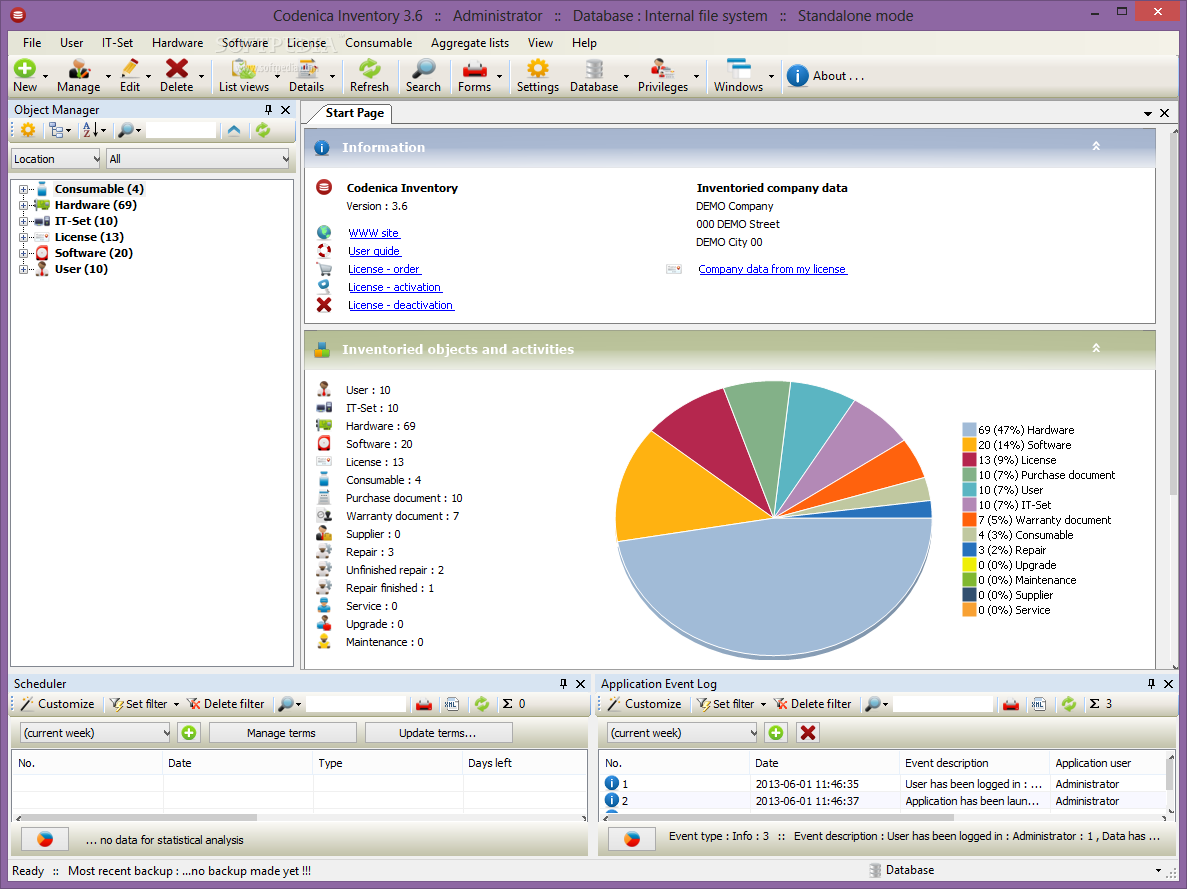Viewport: 1187px width, 889px height.
Task: Click Event Log red delete X button
Action: click(808, 732)
